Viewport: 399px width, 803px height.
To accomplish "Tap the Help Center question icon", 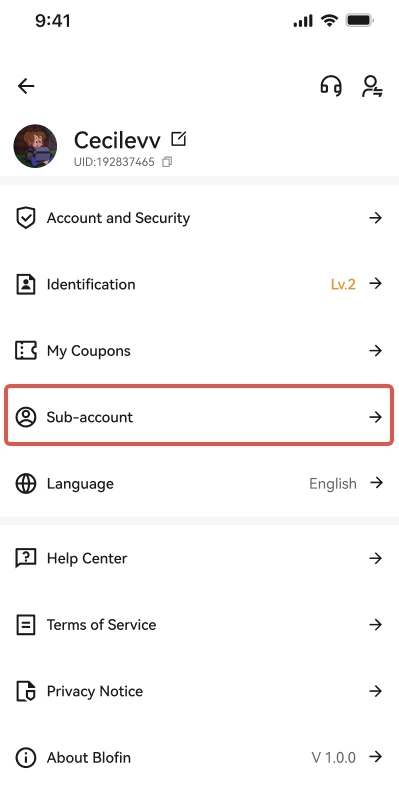I will 26,558.
